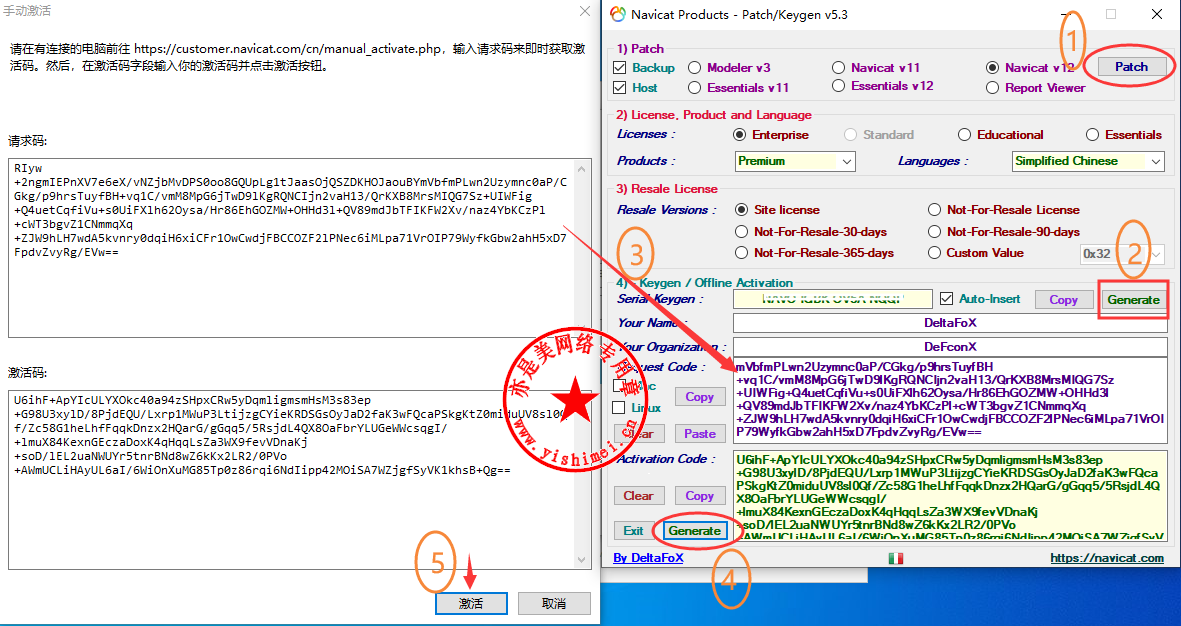Enable the Linux checkbox
The height and width of the screenshot is (626, 1181).
(619, 408)
